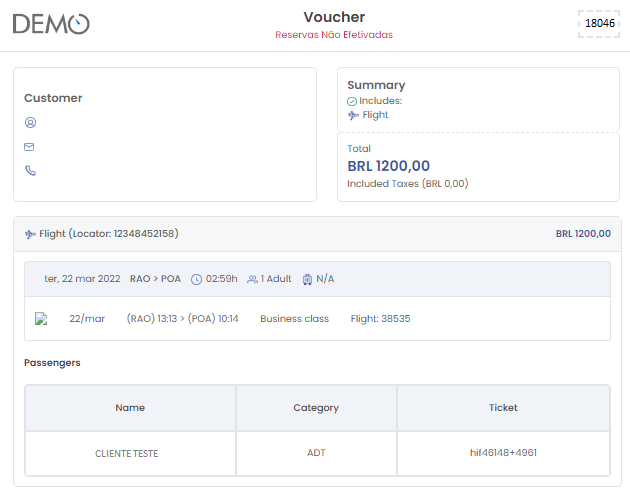Viewport: 630px width, 490px height.
Task: Click the BRL 1200,00 total amount
Action: (389, 166)
